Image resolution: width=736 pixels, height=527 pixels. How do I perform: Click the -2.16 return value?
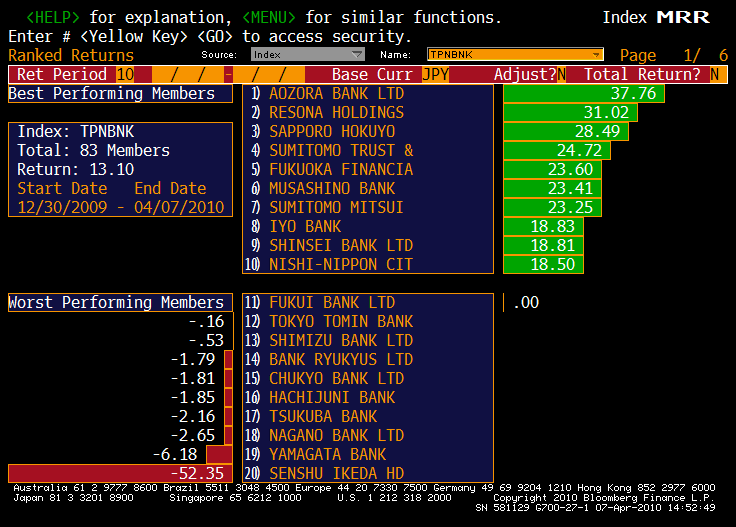[193, 416]
